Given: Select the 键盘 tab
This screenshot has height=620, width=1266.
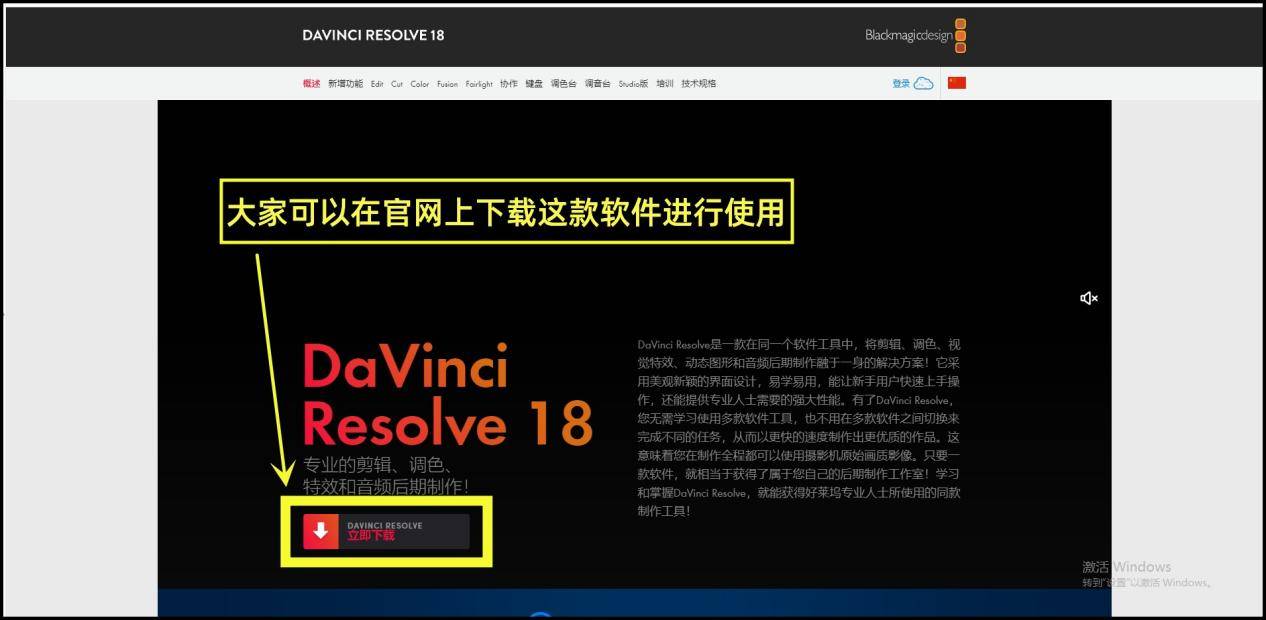Looking at the screenshot, I should (x=534, y=84).
